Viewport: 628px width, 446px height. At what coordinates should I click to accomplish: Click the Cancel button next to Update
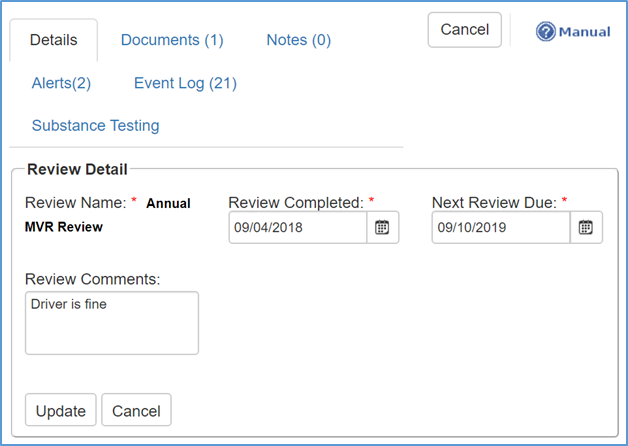tap(136, 411)
